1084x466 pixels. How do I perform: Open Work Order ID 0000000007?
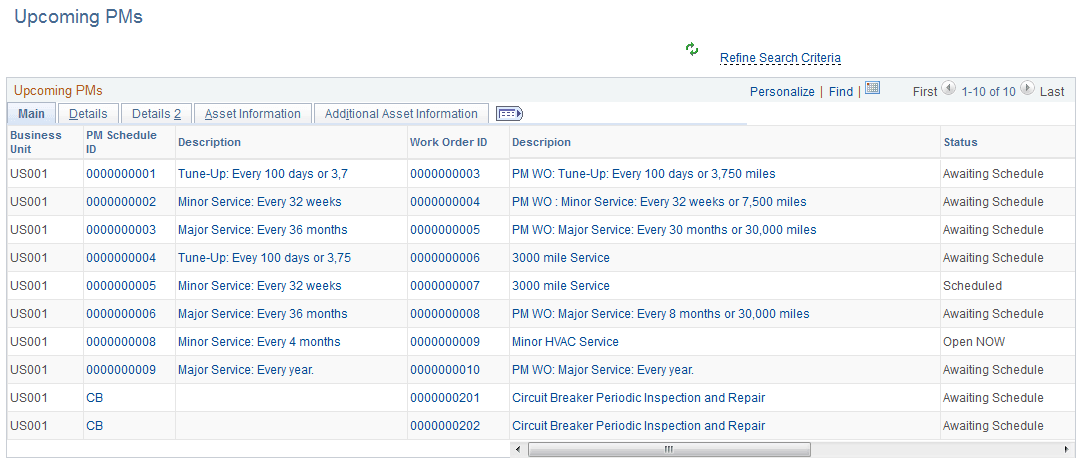(x=445, y=286)
